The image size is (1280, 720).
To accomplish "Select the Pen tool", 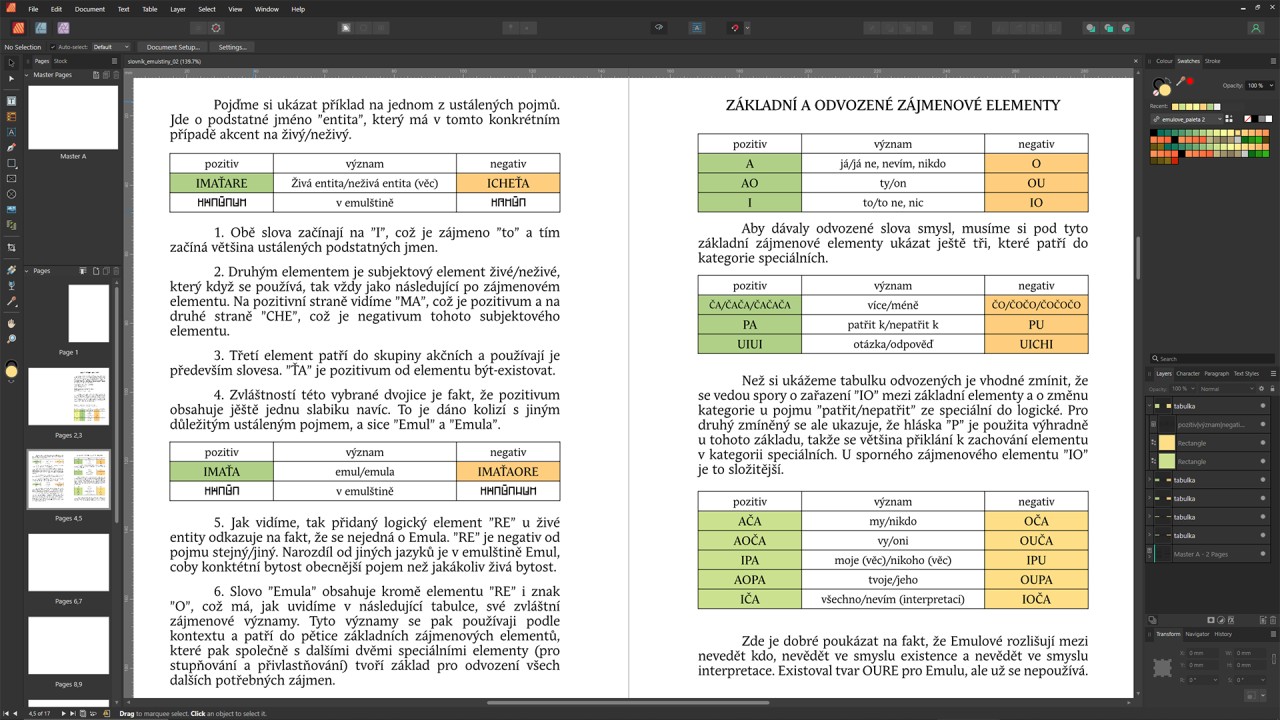I will click(x=11, y=147).
